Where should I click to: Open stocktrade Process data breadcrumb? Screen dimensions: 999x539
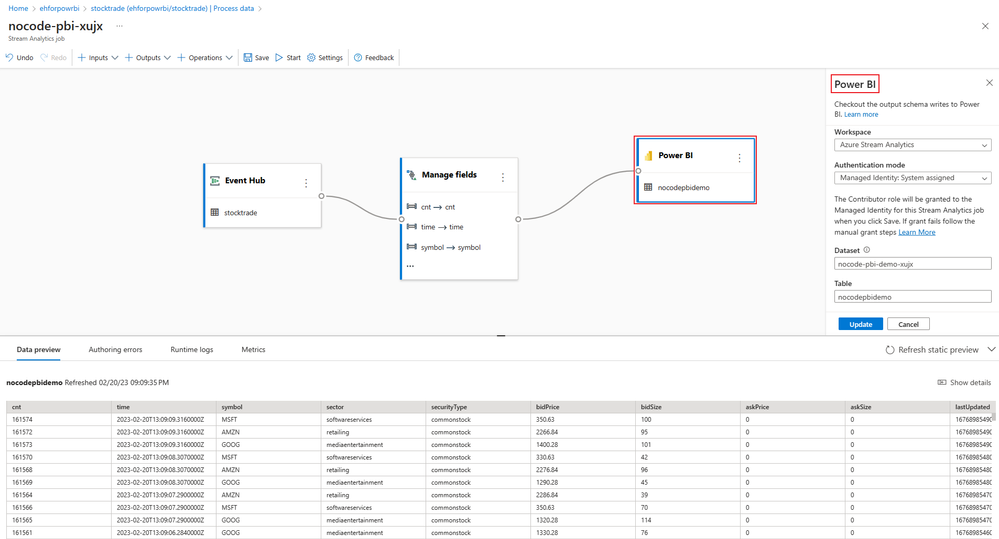[172, 8]
